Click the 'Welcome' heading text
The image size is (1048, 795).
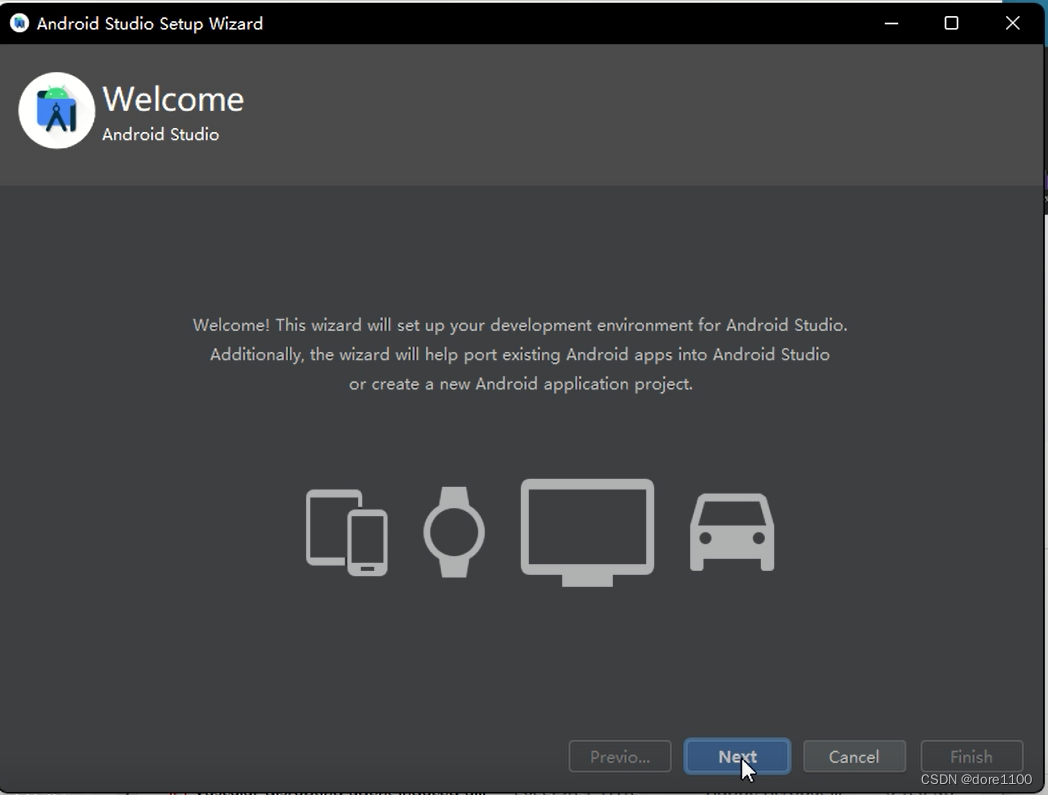173,100
